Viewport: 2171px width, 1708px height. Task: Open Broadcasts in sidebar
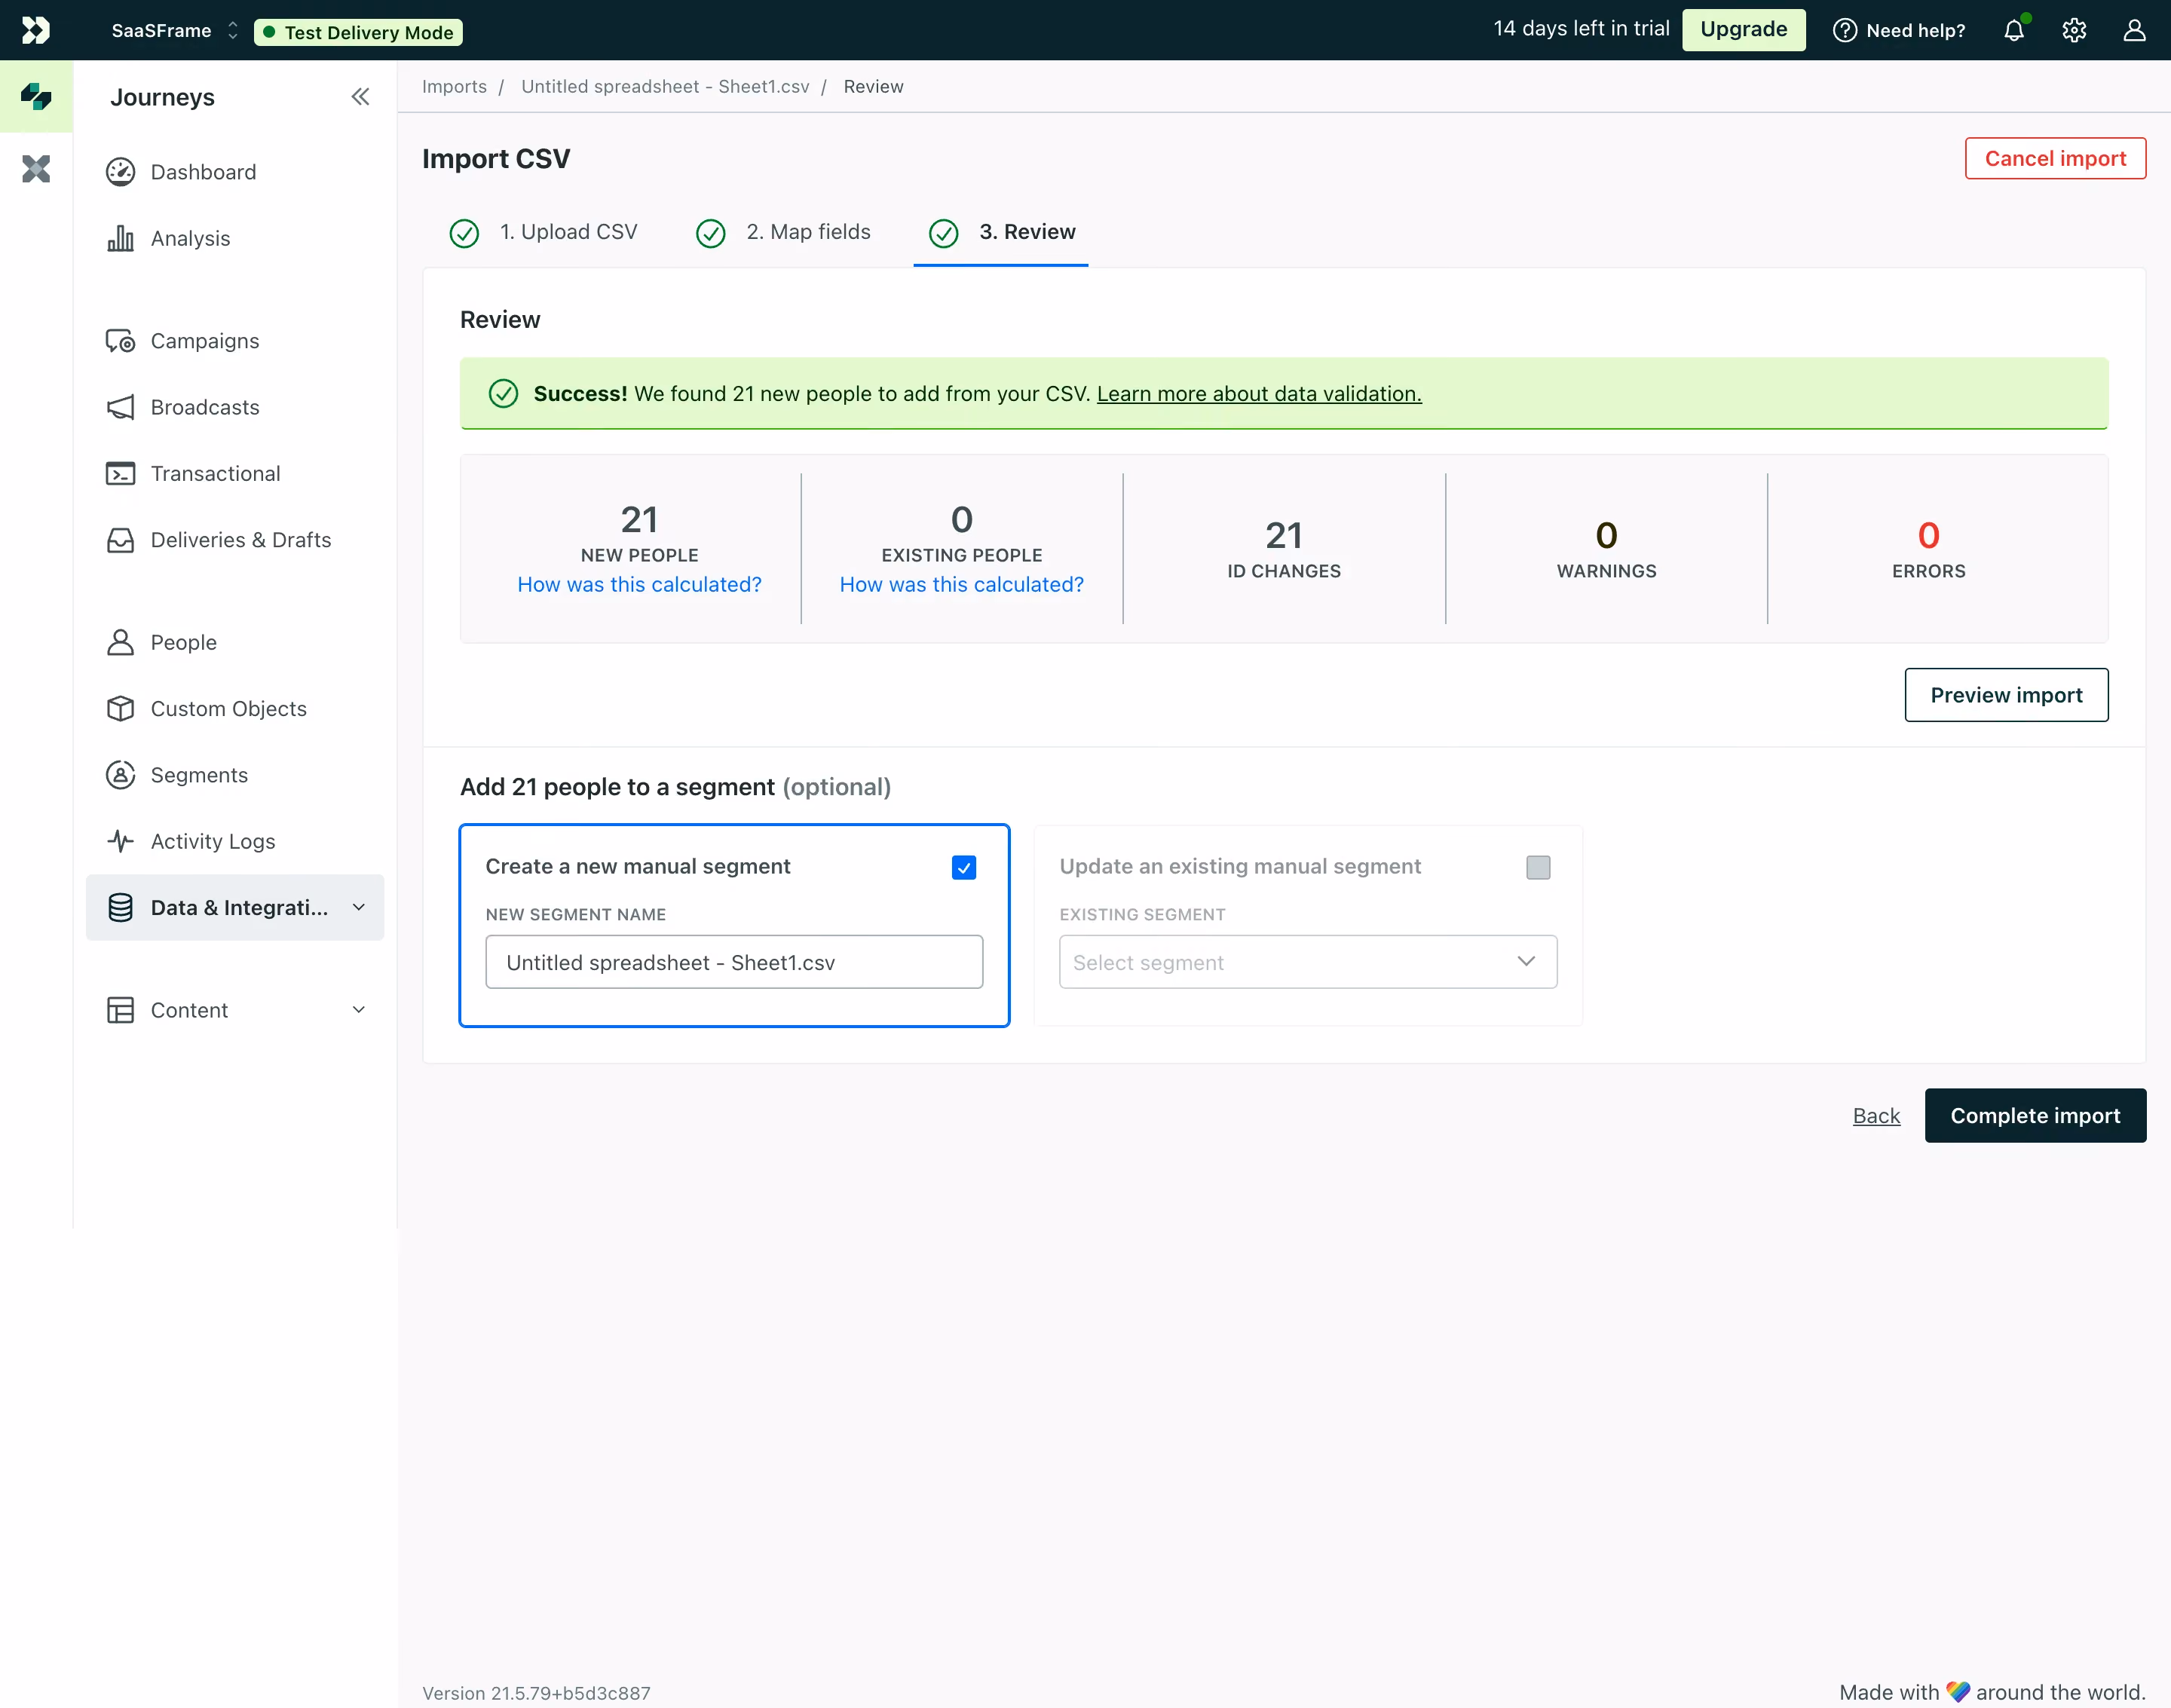click(x=235, y=407)
